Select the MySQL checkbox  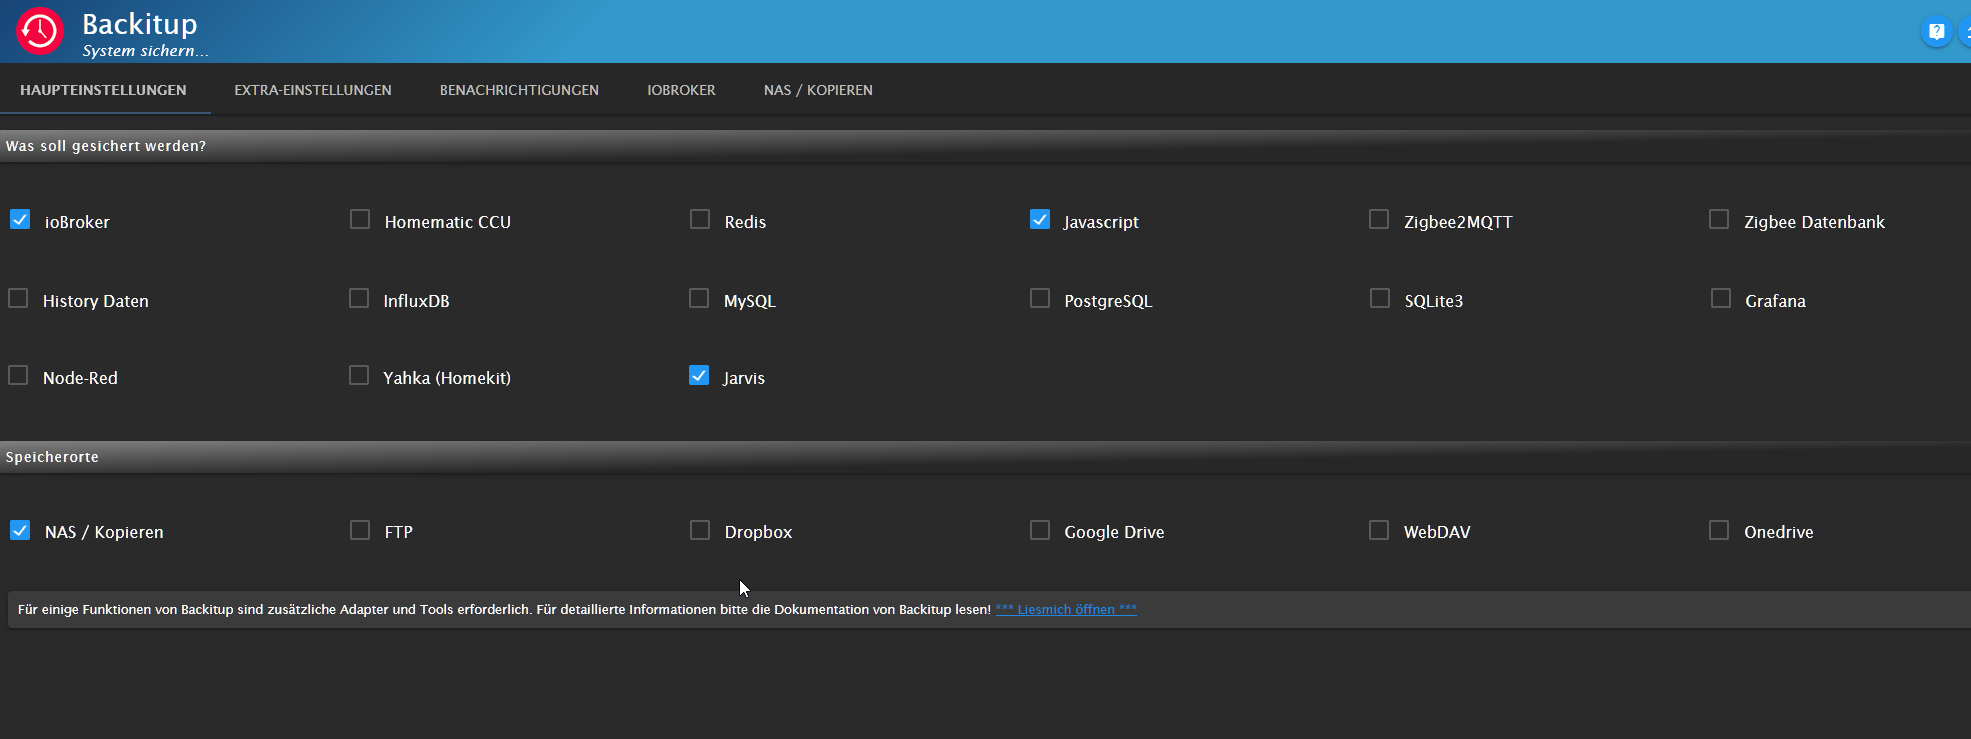[699, 299]
